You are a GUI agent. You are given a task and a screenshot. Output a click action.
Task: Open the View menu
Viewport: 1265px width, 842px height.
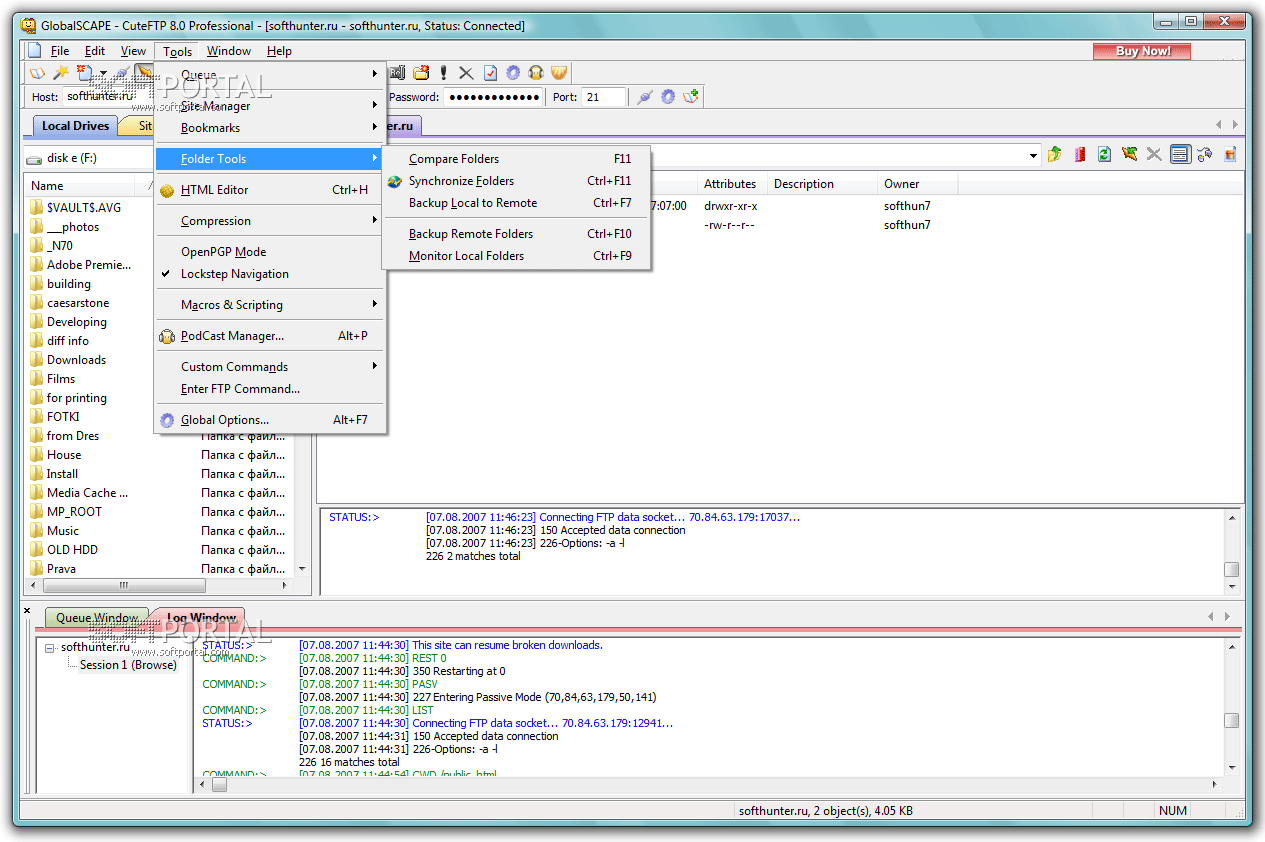133,51
